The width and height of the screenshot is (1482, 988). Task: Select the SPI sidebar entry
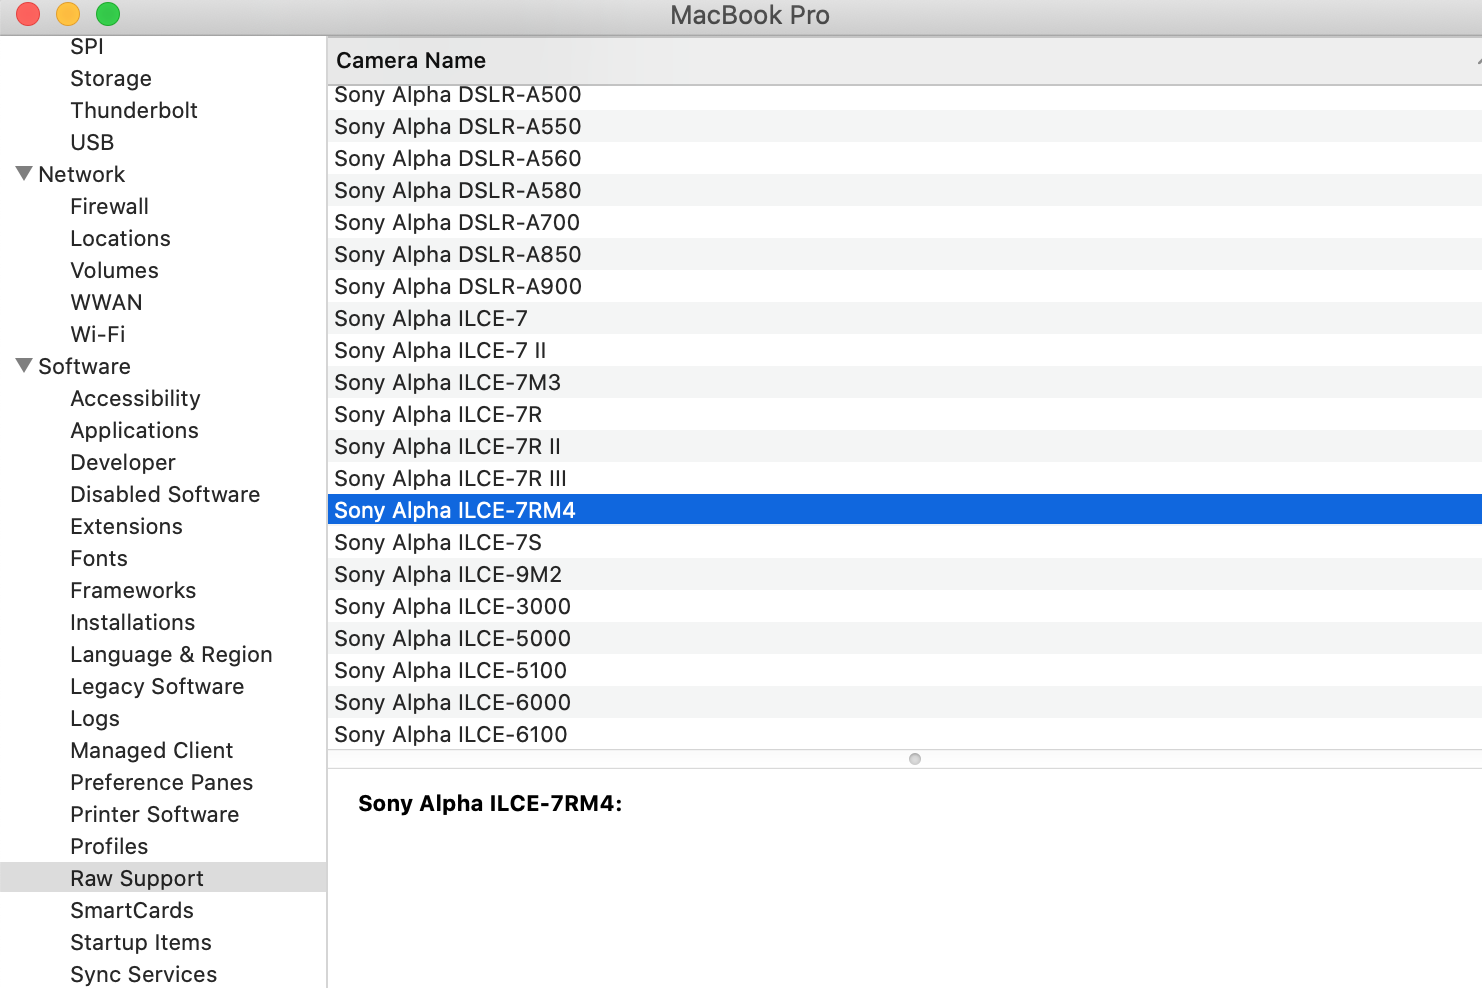tap(87, 46)
